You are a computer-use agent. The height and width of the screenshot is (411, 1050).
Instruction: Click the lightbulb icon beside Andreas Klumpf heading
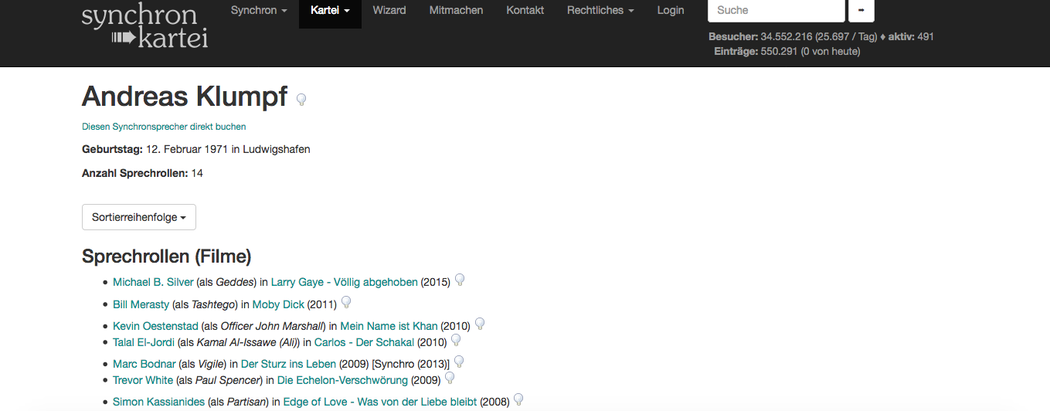coord(301,100)
